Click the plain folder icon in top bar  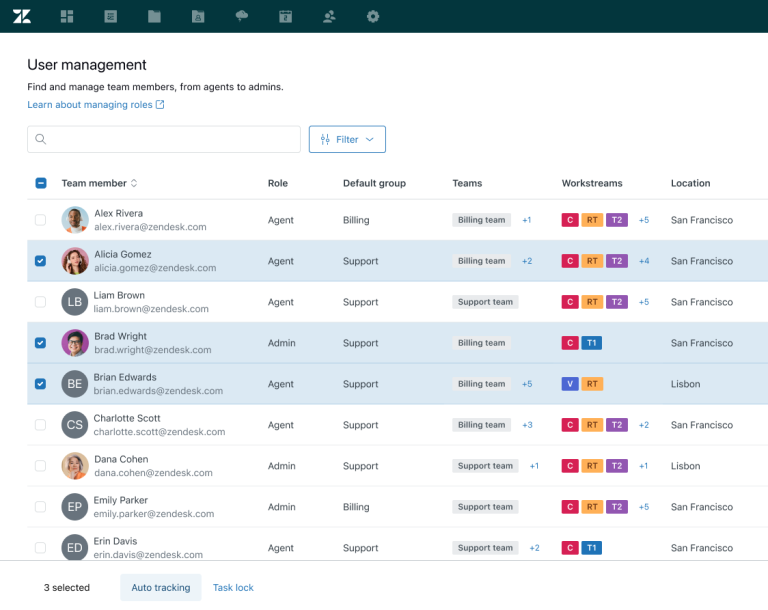click(154, 16)
